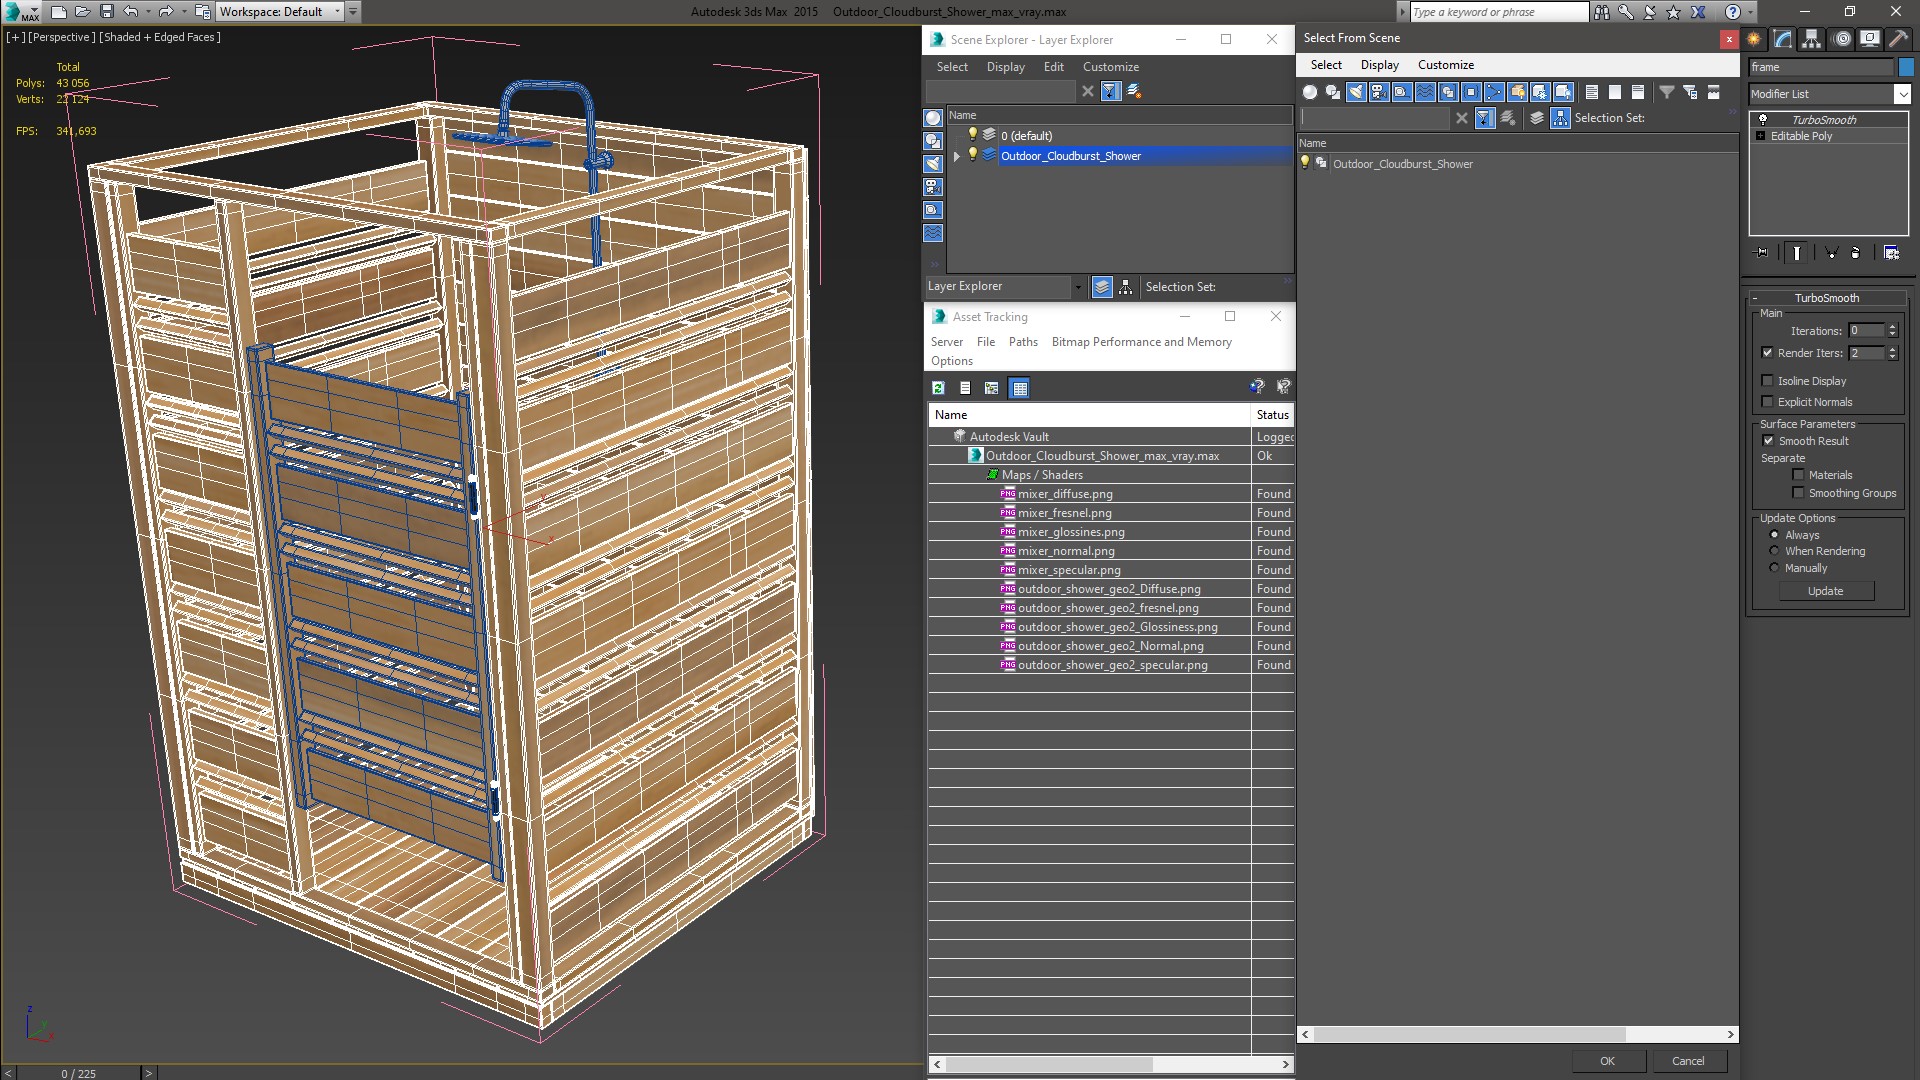Image resolution: width=1920 pixels, height=1080 pixels.
Task: Open the Modifier List dropdown
Action: coord(1901,94)
